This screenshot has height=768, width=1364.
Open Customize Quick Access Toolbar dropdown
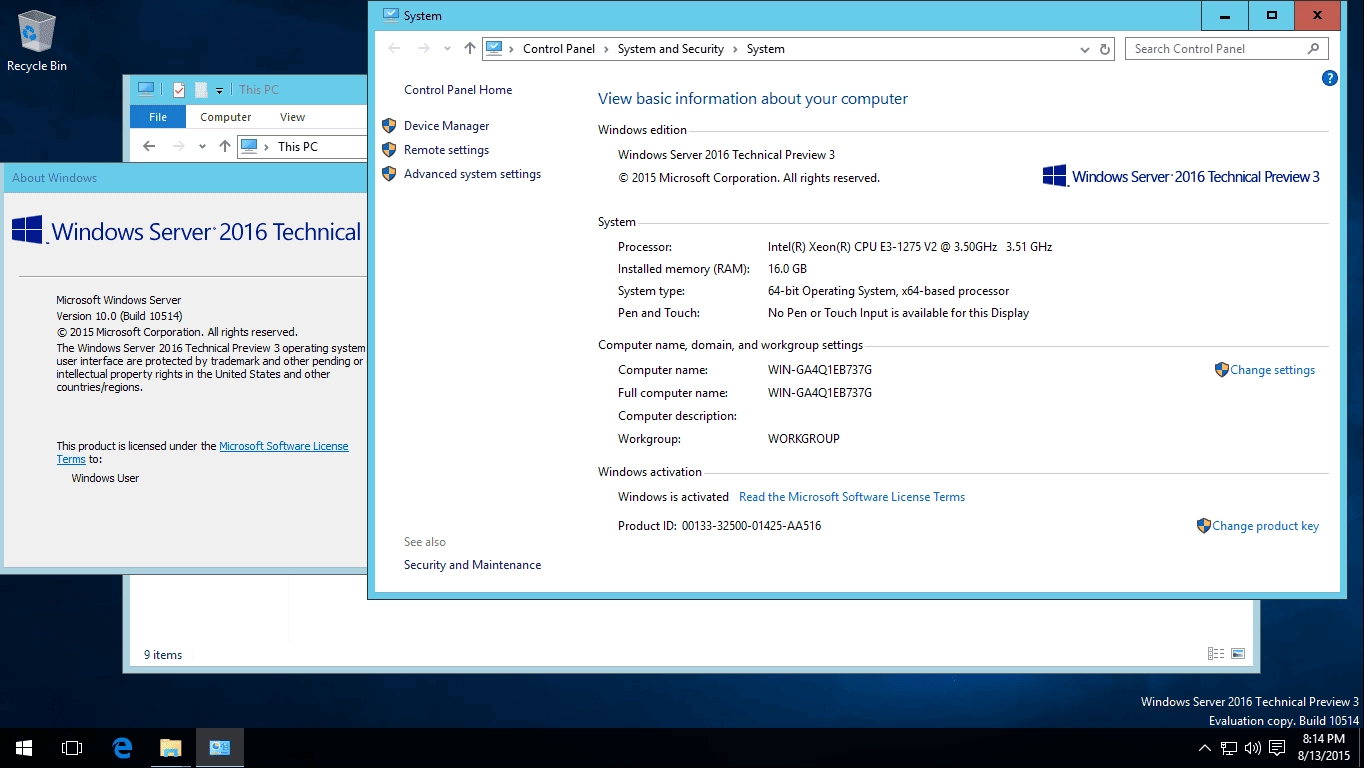click(219, 90)
